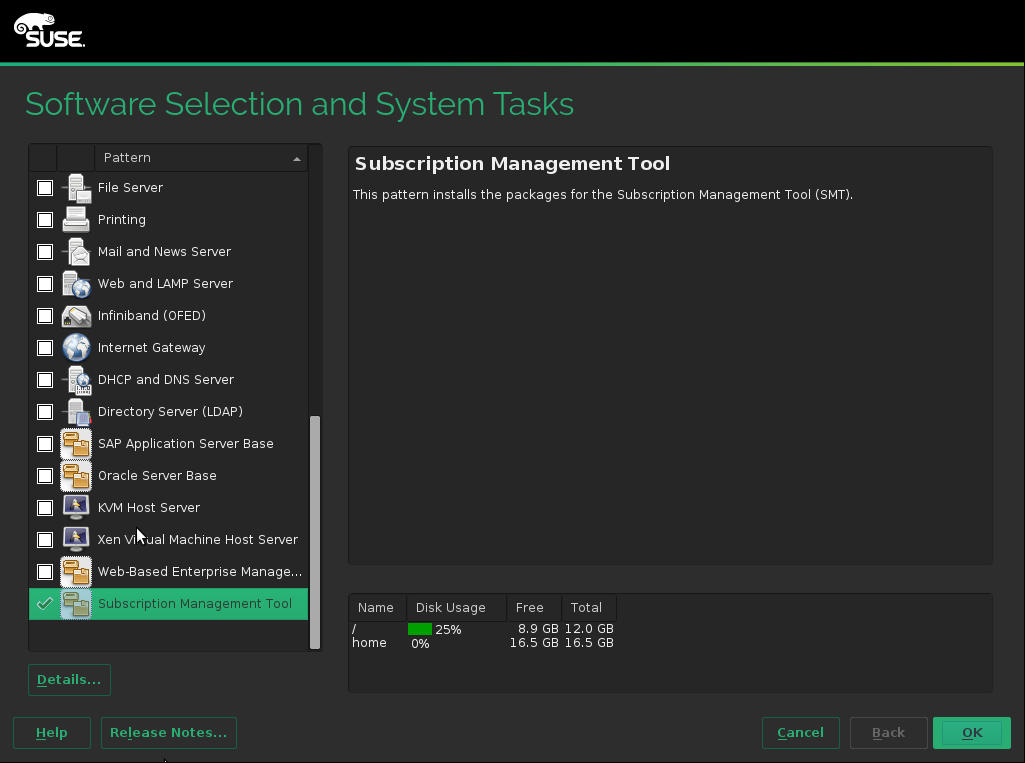
Task: Open the Details view
Action: tap(69, 680)
